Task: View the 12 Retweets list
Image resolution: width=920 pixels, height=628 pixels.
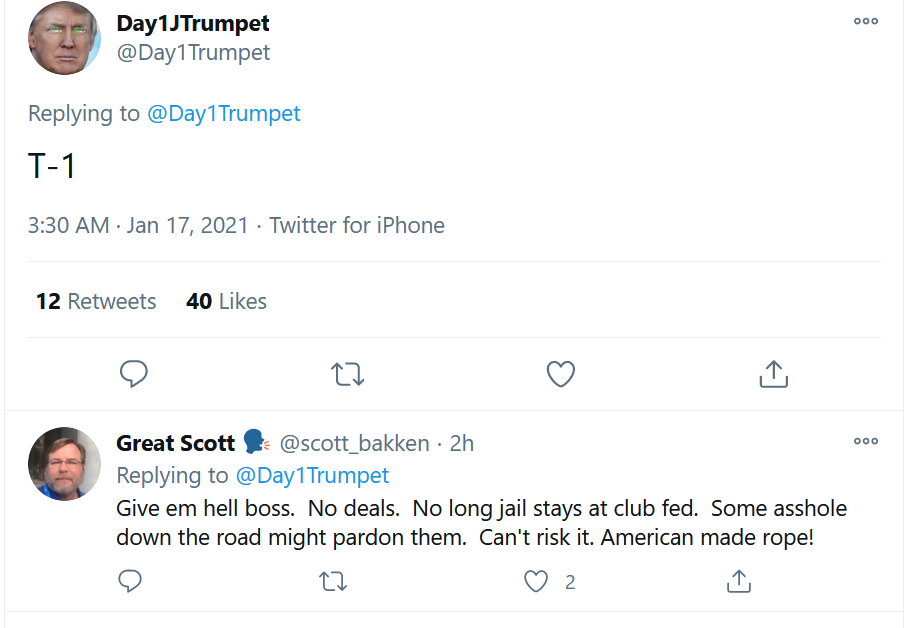Action: tap(96, 301)
